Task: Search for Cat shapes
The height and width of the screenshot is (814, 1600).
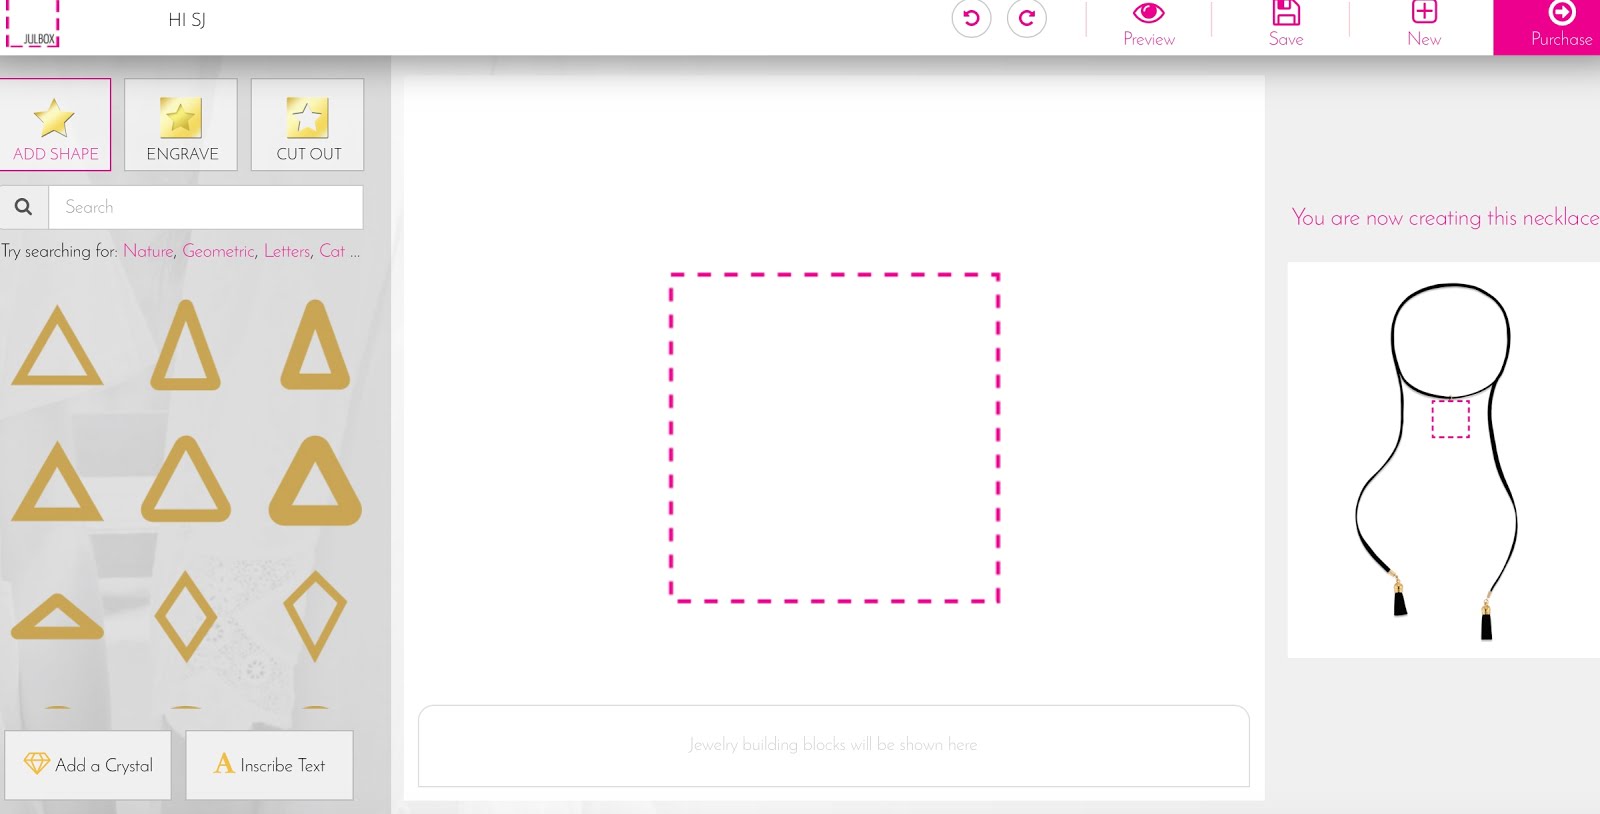Action: (332, 251)
